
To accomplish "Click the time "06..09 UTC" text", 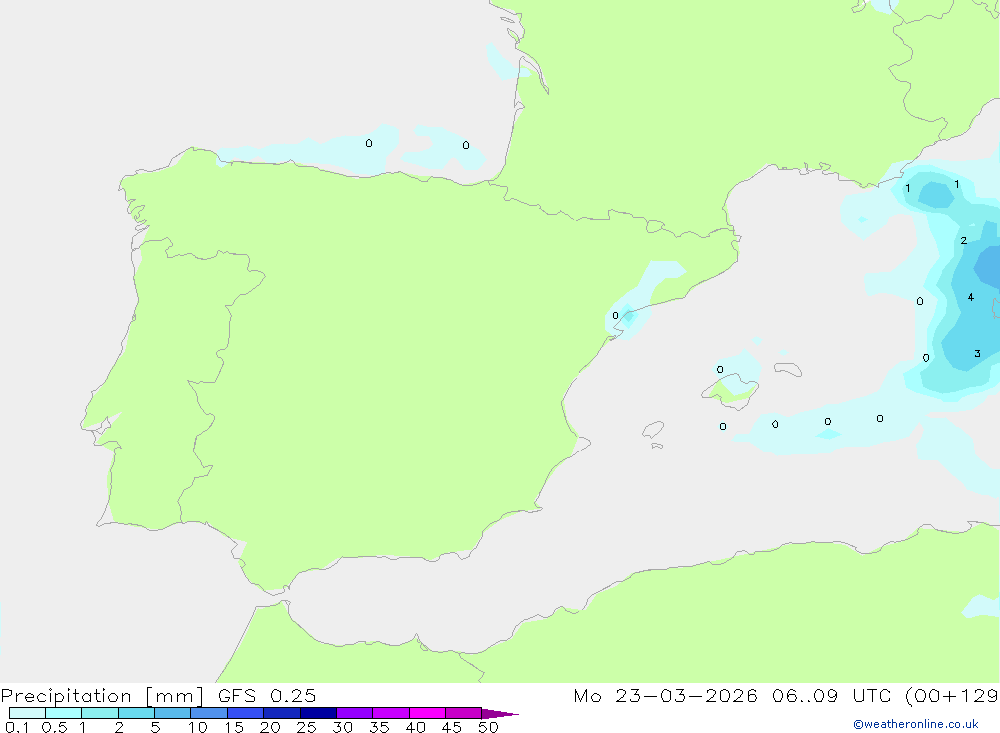I will point(832,696).
